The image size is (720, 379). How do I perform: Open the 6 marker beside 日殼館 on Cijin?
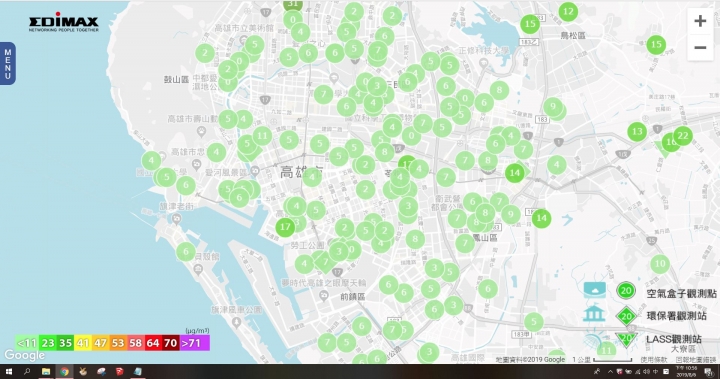pyautogui.click(x=186, y=251)
